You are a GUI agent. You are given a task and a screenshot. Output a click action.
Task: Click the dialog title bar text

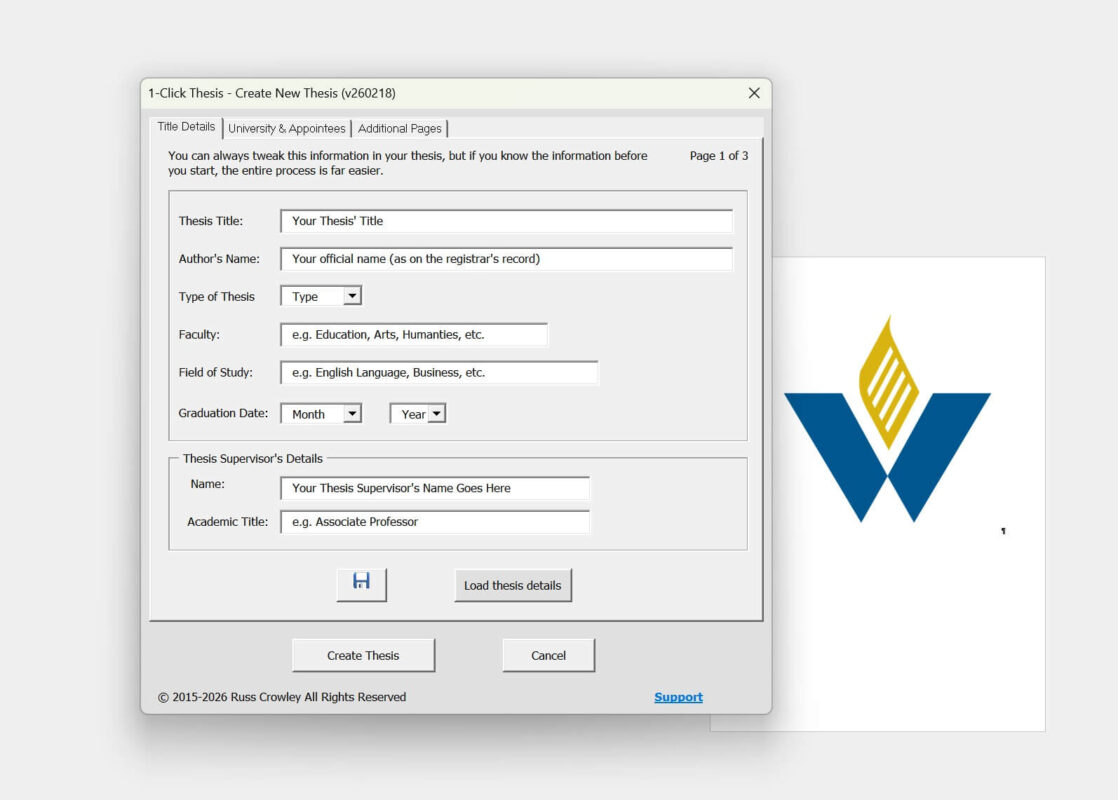[272, 93]
